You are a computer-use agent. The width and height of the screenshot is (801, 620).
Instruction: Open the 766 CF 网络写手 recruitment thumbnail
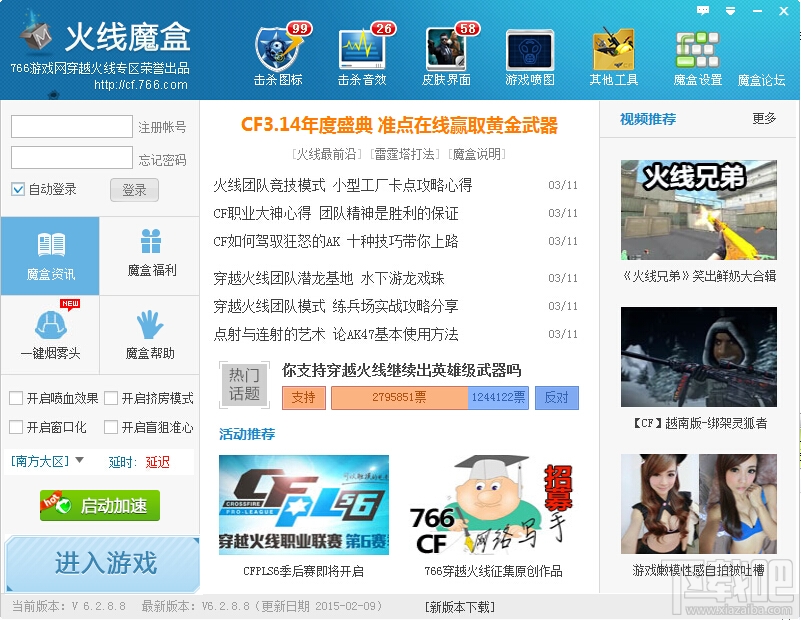point(490,505)
